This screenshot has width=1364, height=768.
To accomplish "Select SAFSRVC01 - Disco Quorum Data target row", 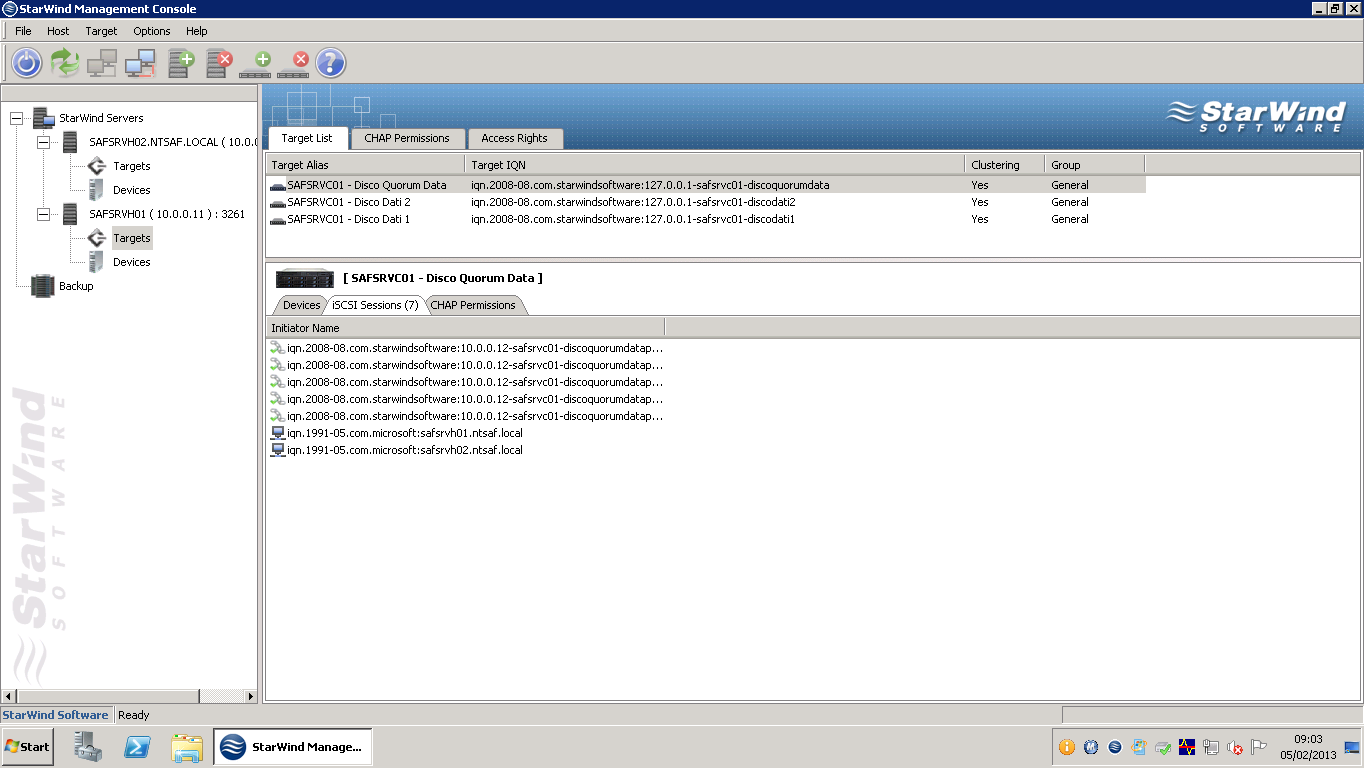I will coord(706,185).
